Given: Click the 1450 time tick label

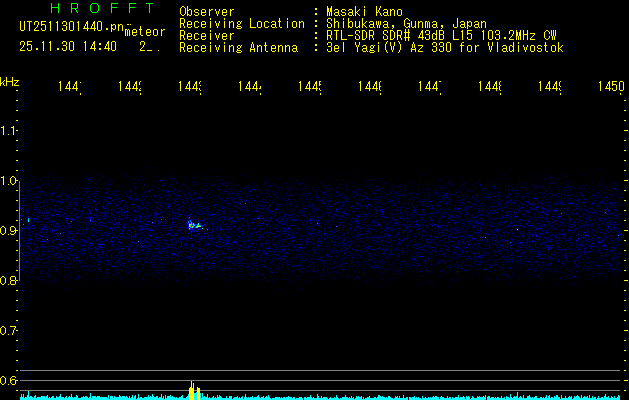Looking at the screenshot, I should (611, 88).
